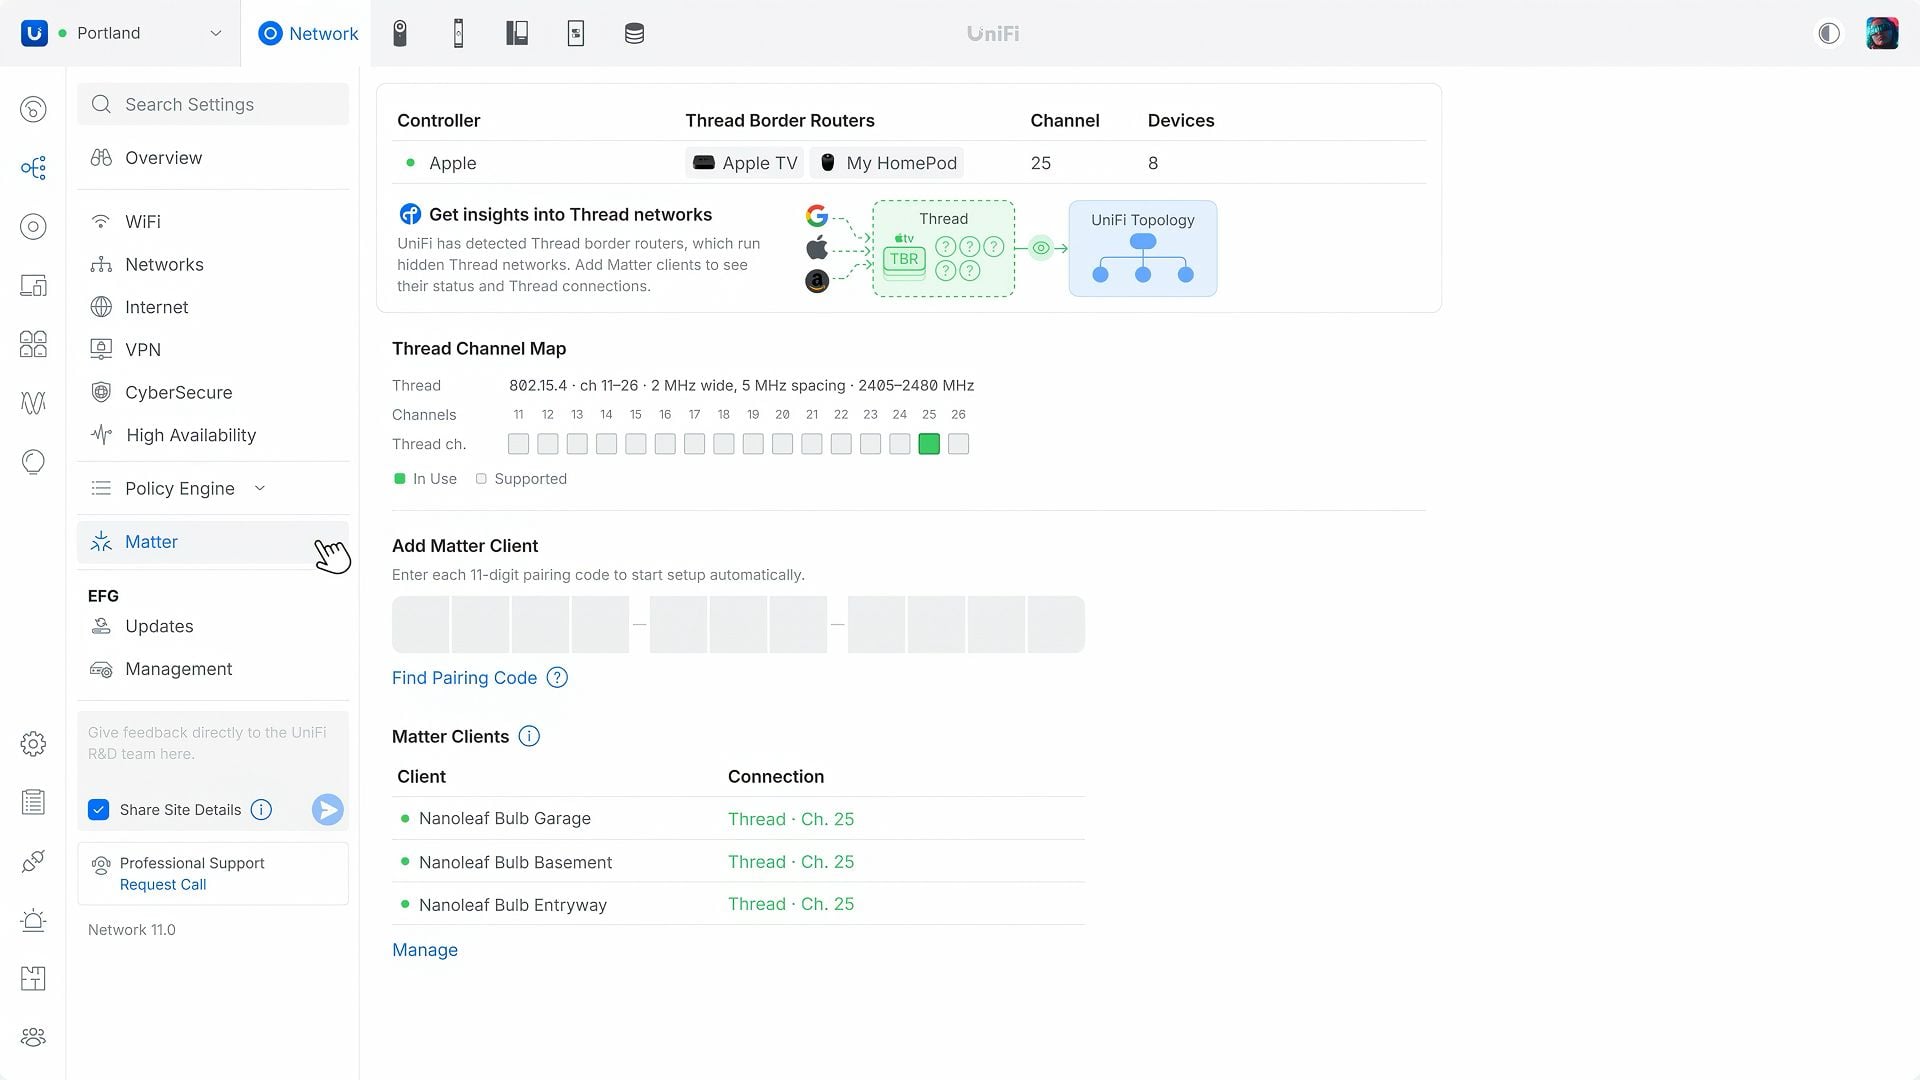Toggle light/dark theme icon in top bar
Viewport: 1920px width, 1080px height.
click(1829, 33)
